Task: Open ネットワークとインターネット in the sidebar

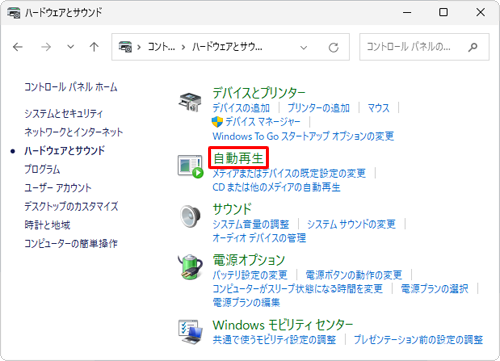Action: tap(74, 132)
